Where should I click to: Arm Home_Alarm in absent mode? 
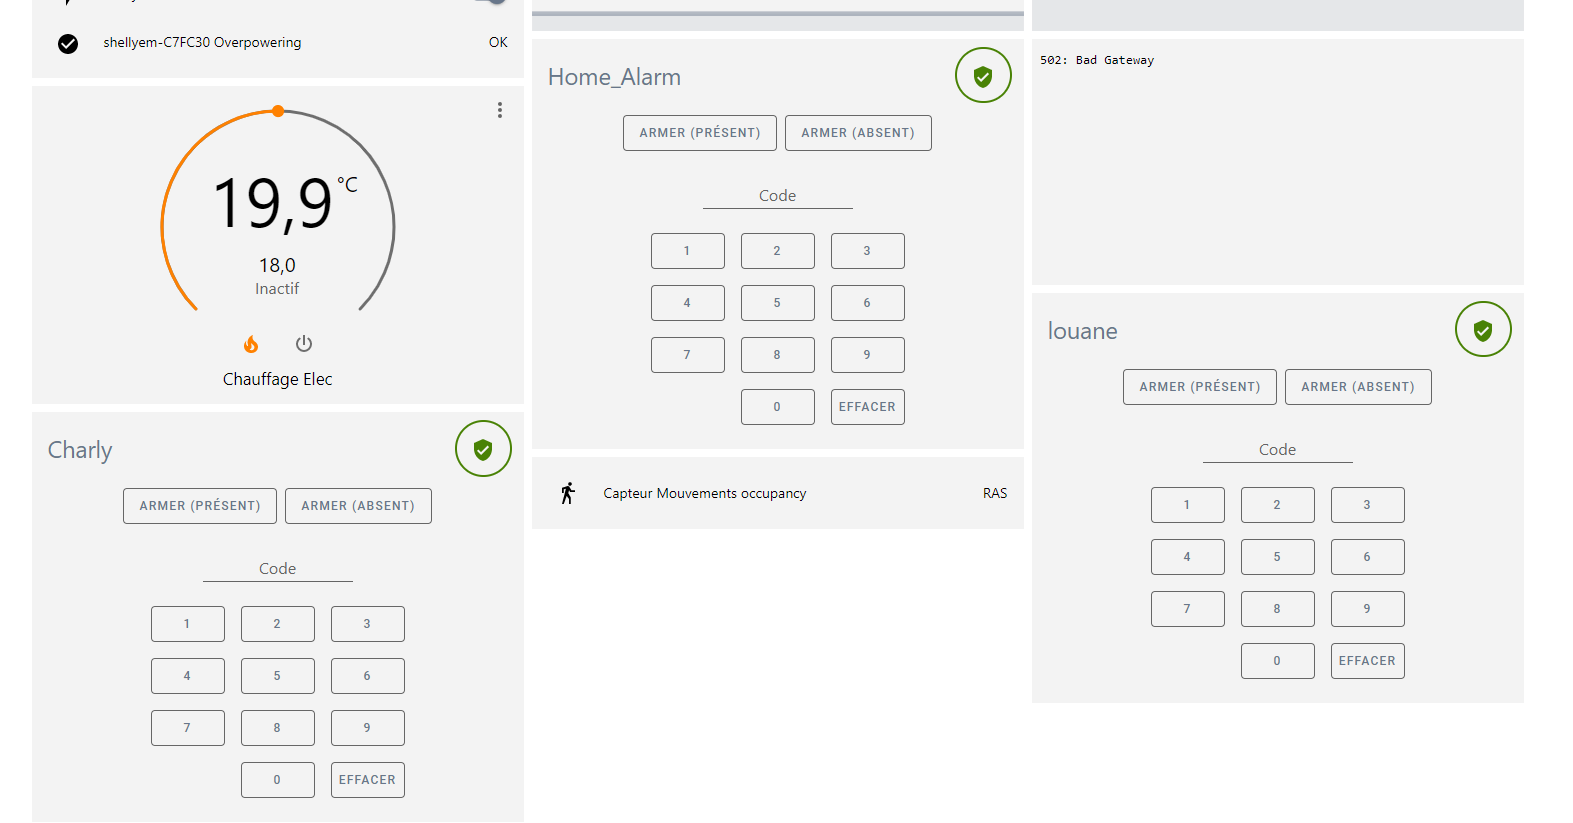coord(858,133)
